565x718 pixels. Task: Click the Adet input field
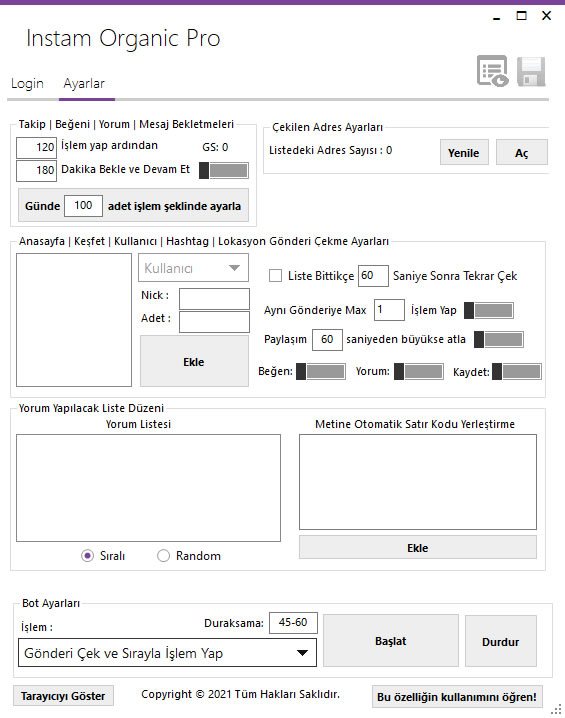click(x=214, y=321)
